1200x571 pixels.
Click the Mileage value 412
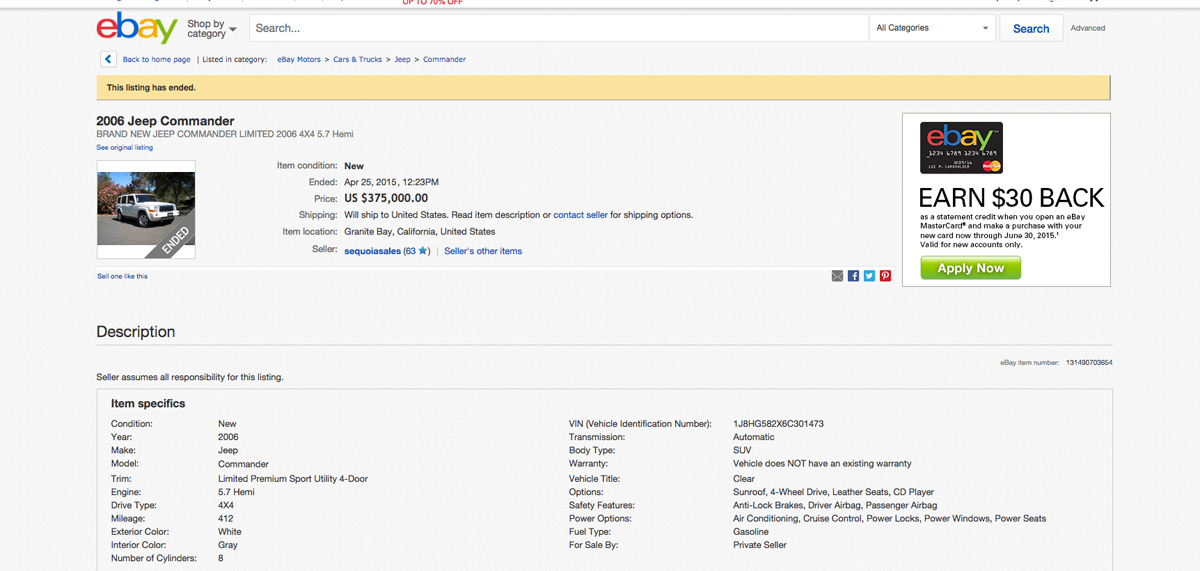pyautogui.click(x=225, y=519)
